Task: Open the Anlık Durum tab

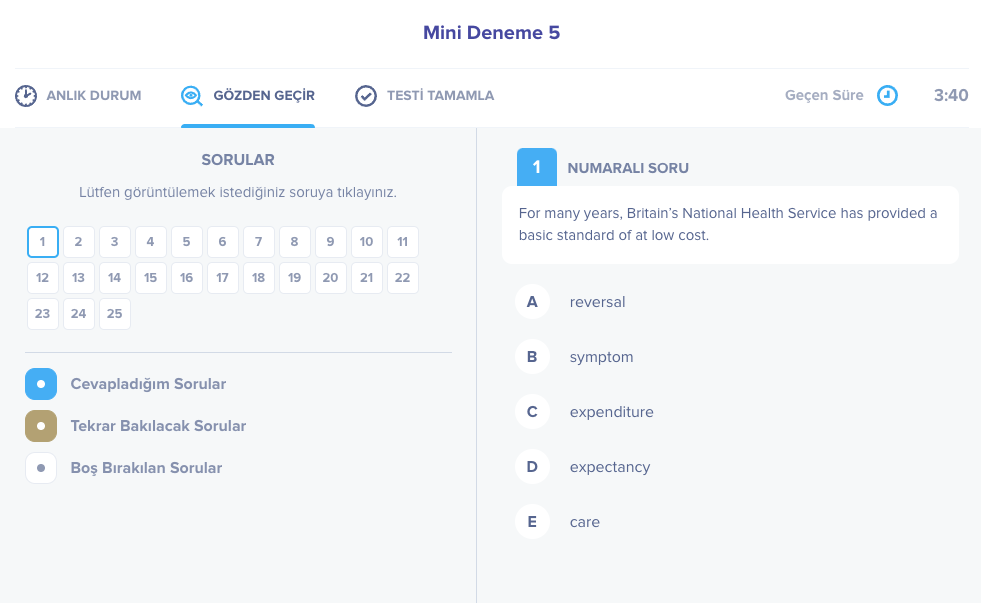Action: pyautogui.click(x=93, y=96)
